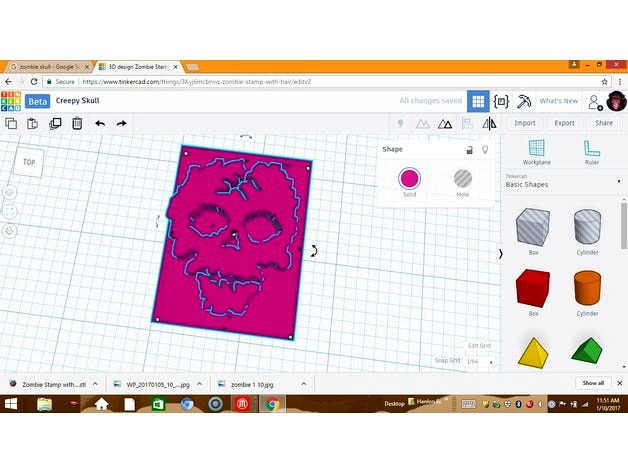This screenshot has width=628, height=472.
Task: Click the Group shapes icon
Action: (x=423, y=124)
